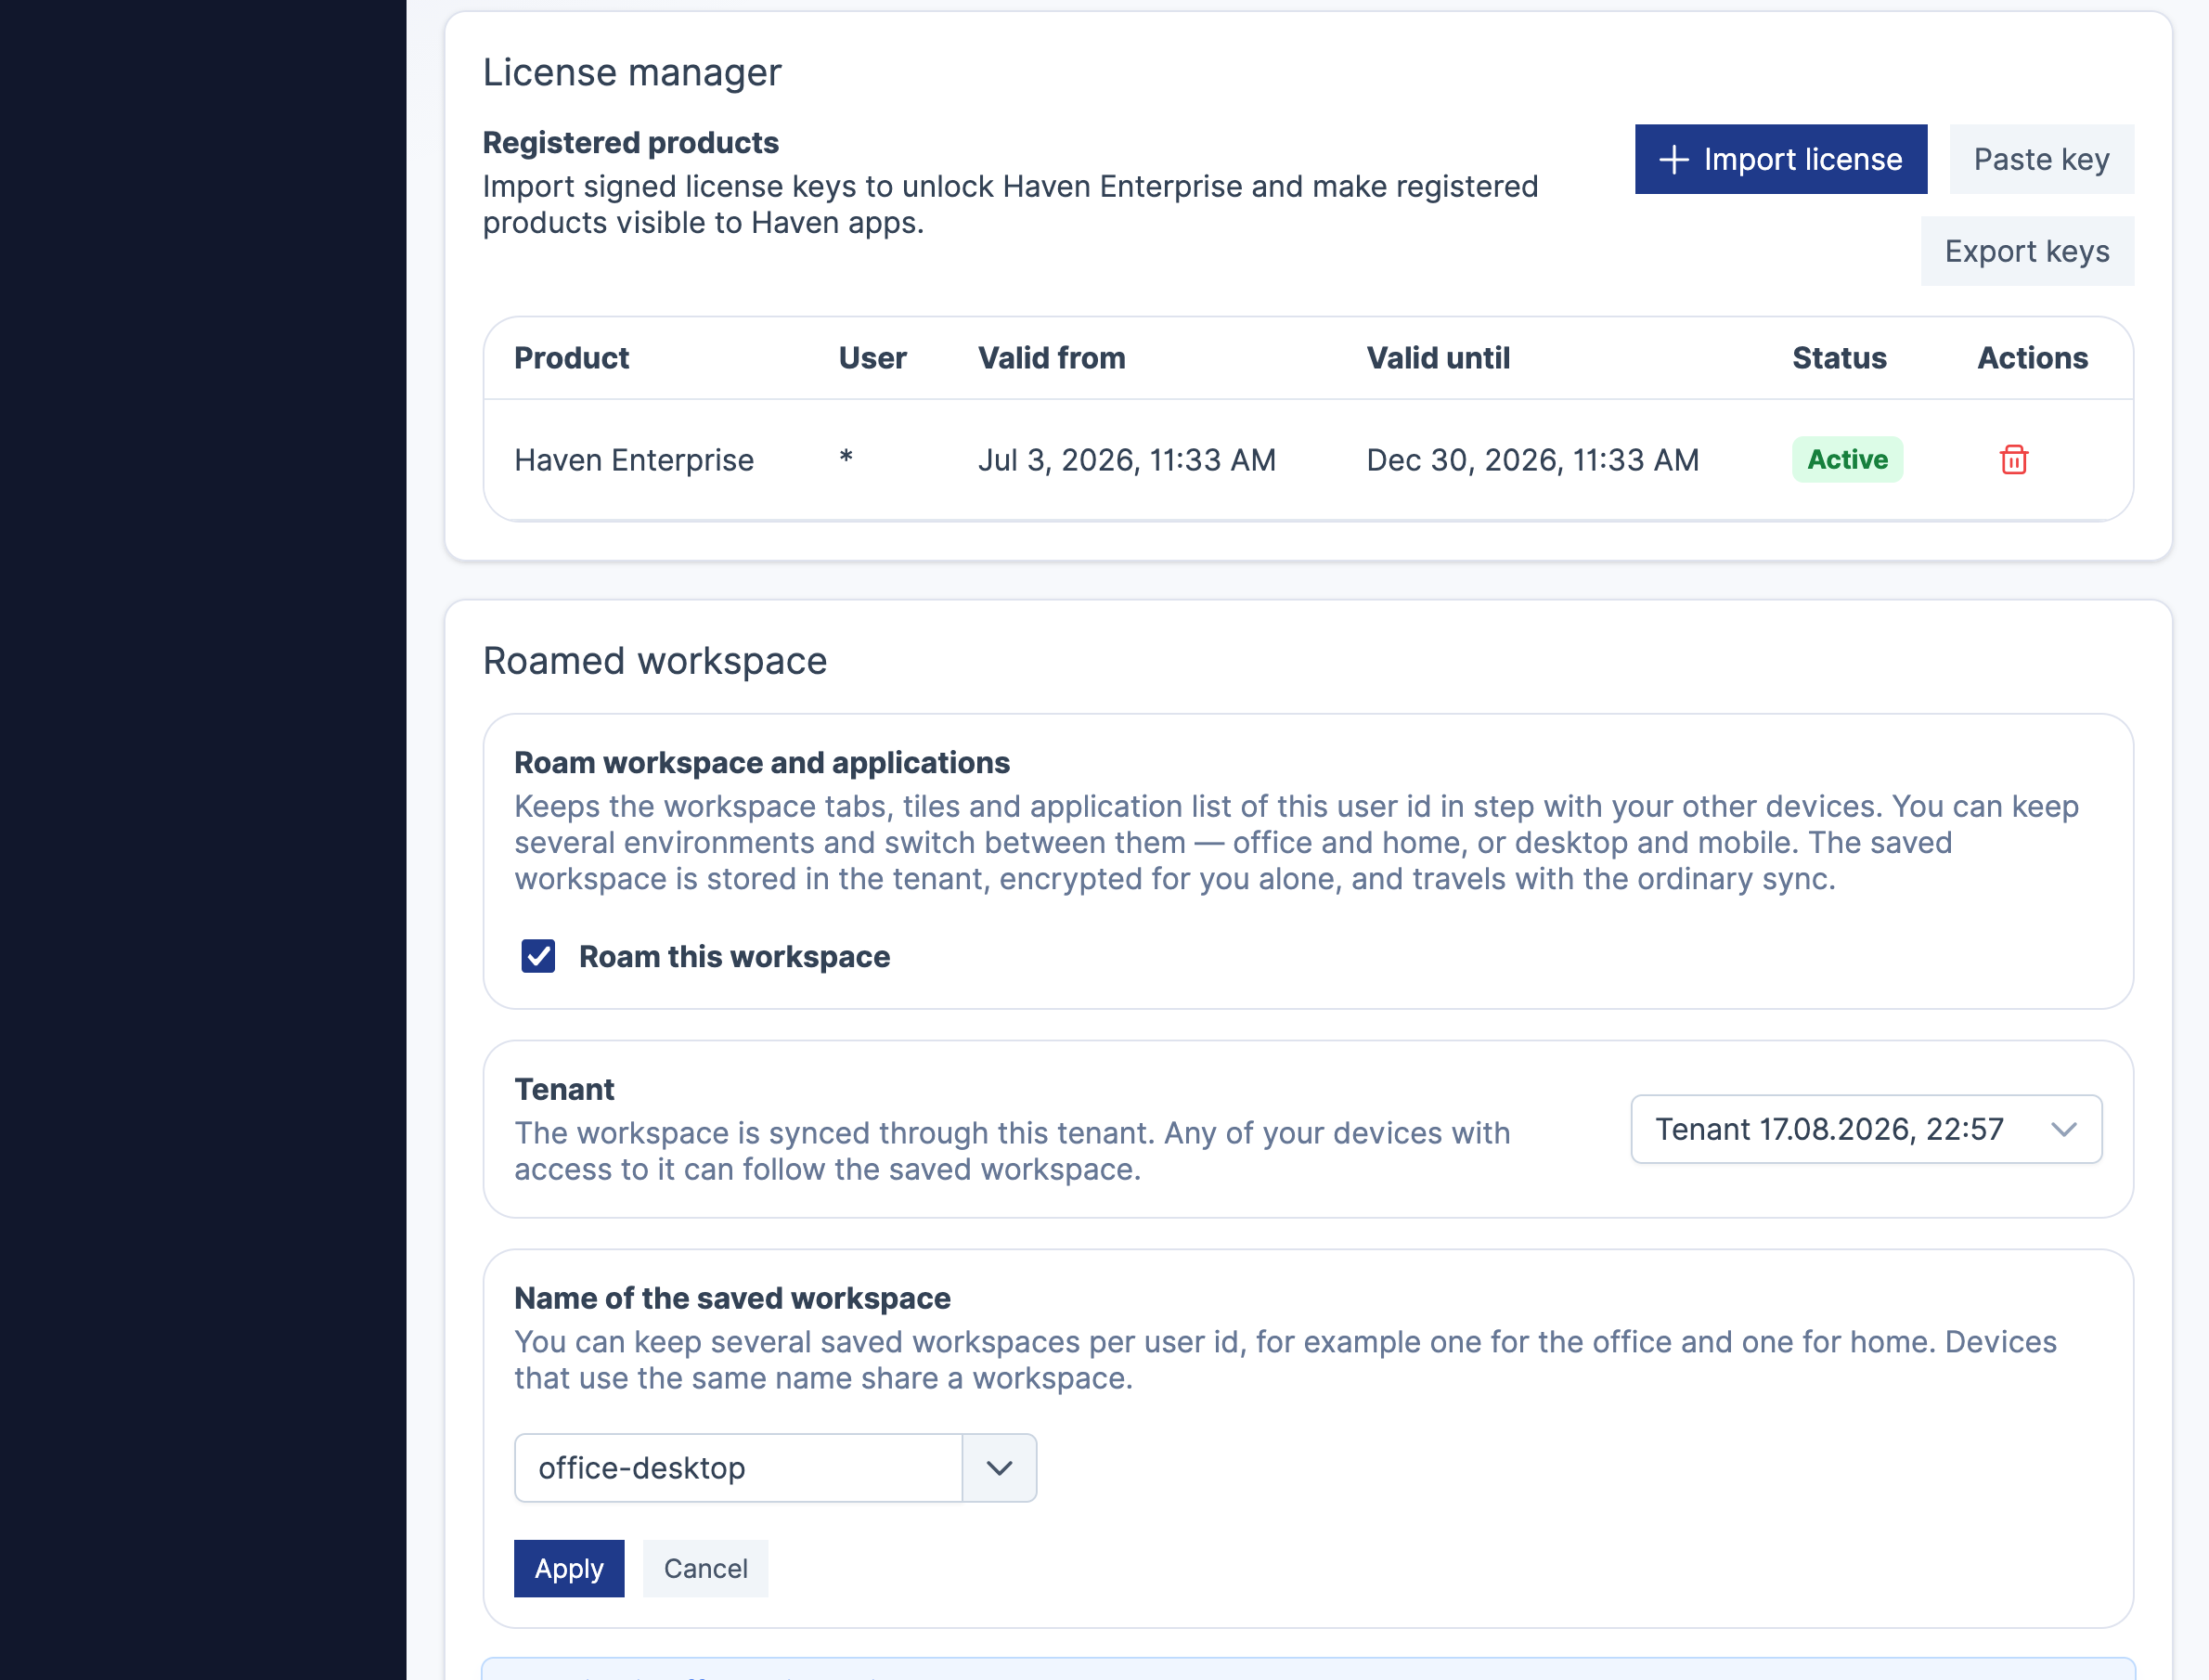The image size is (2209, 1680).
Task: Click the Name of the saved workspace heading
Action: [x=732, y=1298]
